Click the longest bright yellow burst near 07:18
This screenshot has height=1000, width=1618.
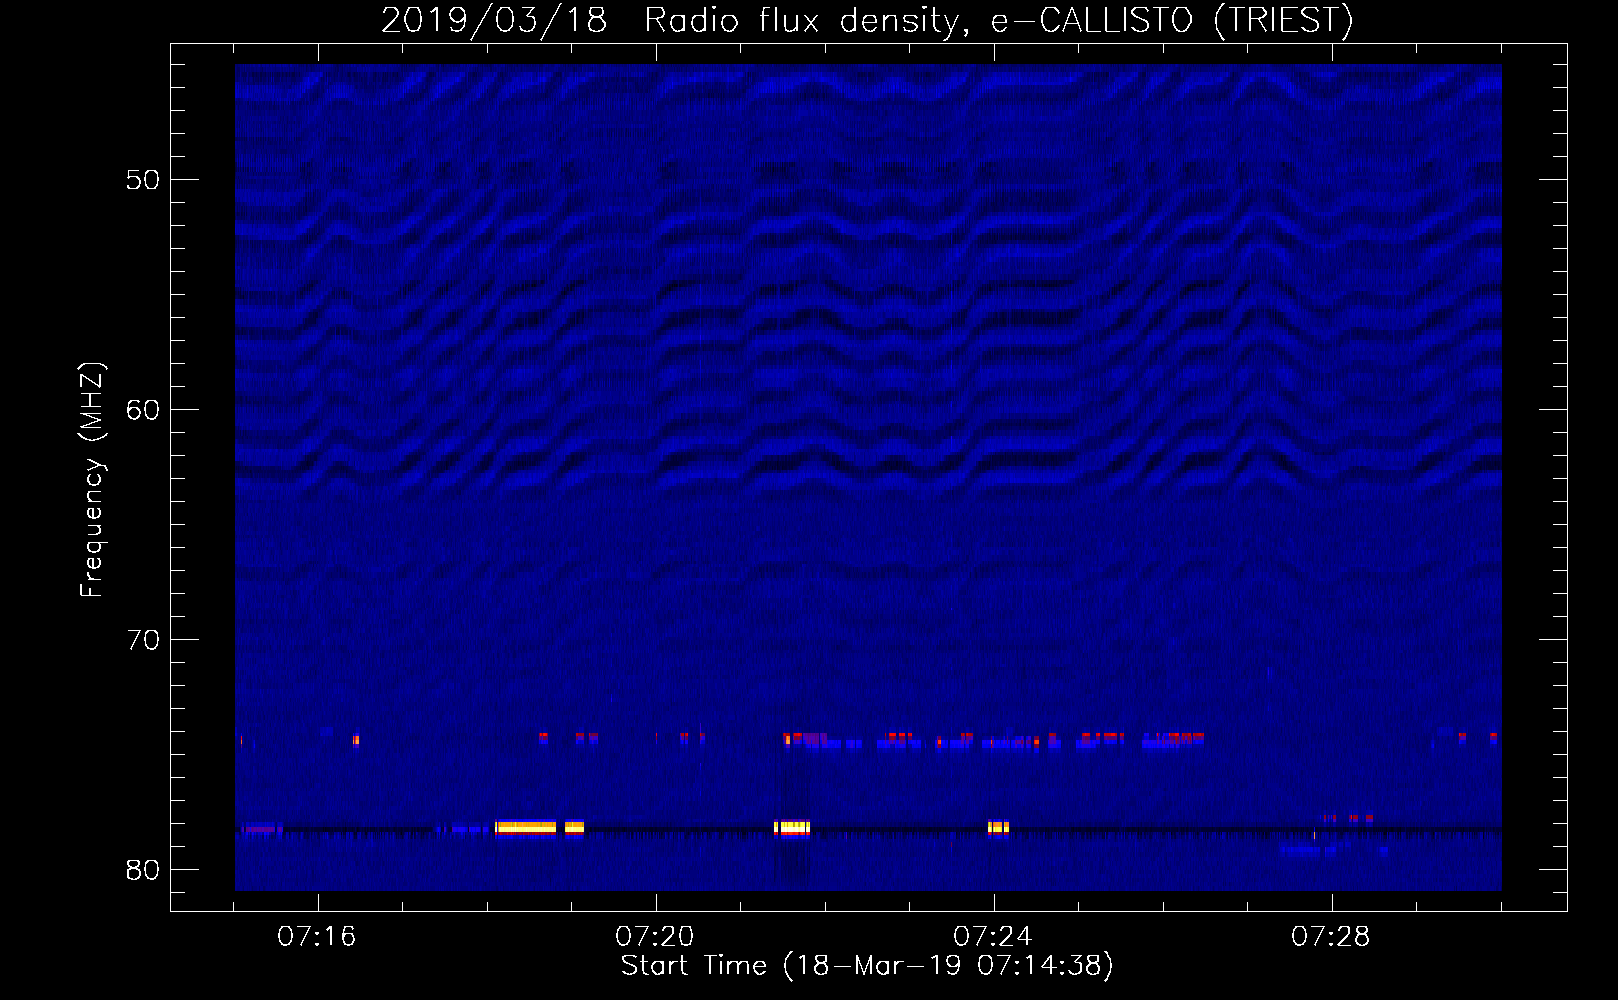coord(526,827)
